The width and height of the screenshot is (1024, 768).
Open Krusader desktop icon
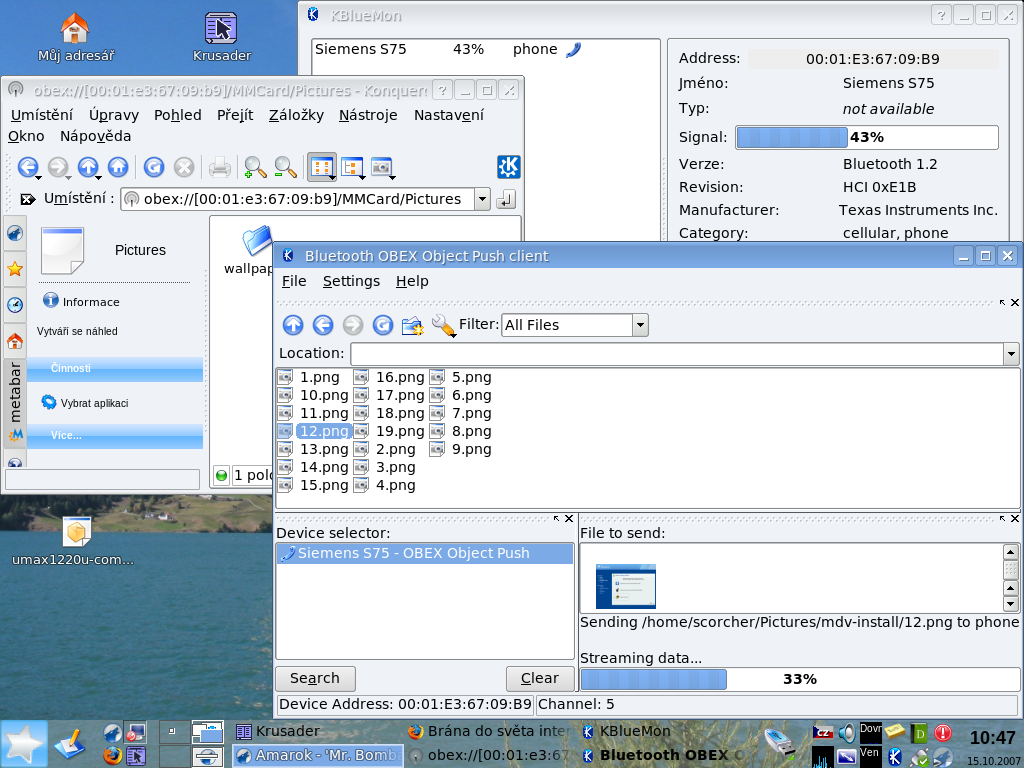point(221,38)
